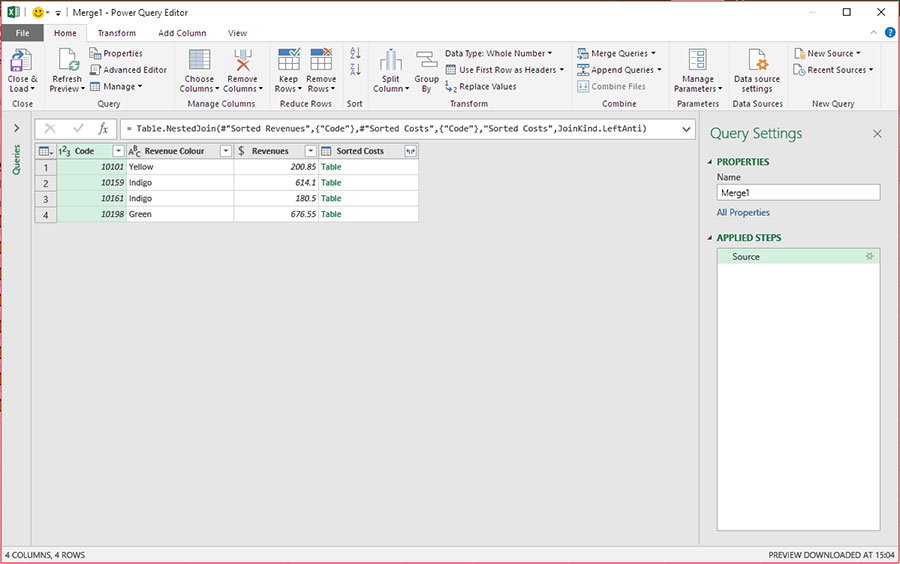Click the Table link in row 10159
900x564 pixels.
click(x=331, y=182)
